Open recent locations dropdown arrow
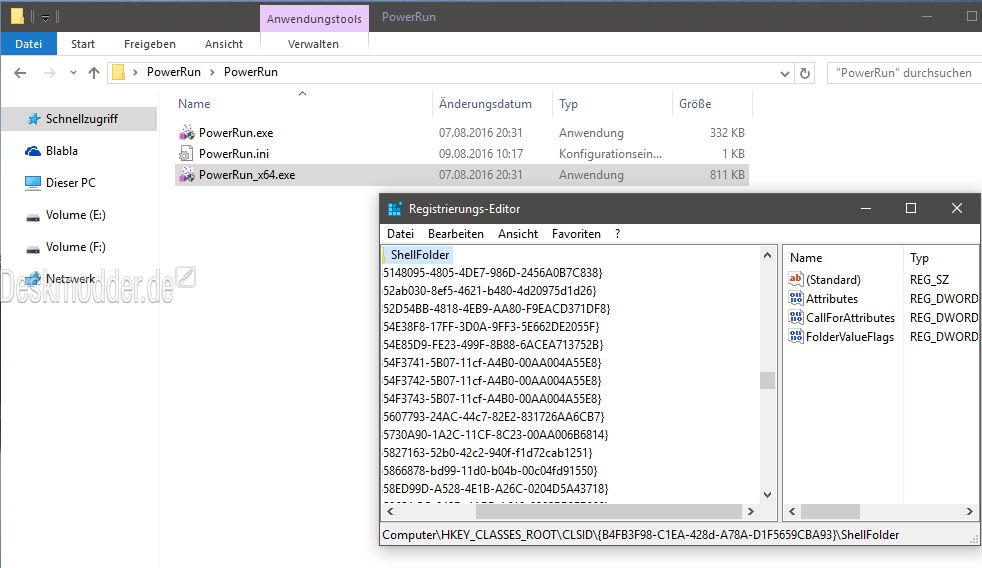 coord(73,73)
